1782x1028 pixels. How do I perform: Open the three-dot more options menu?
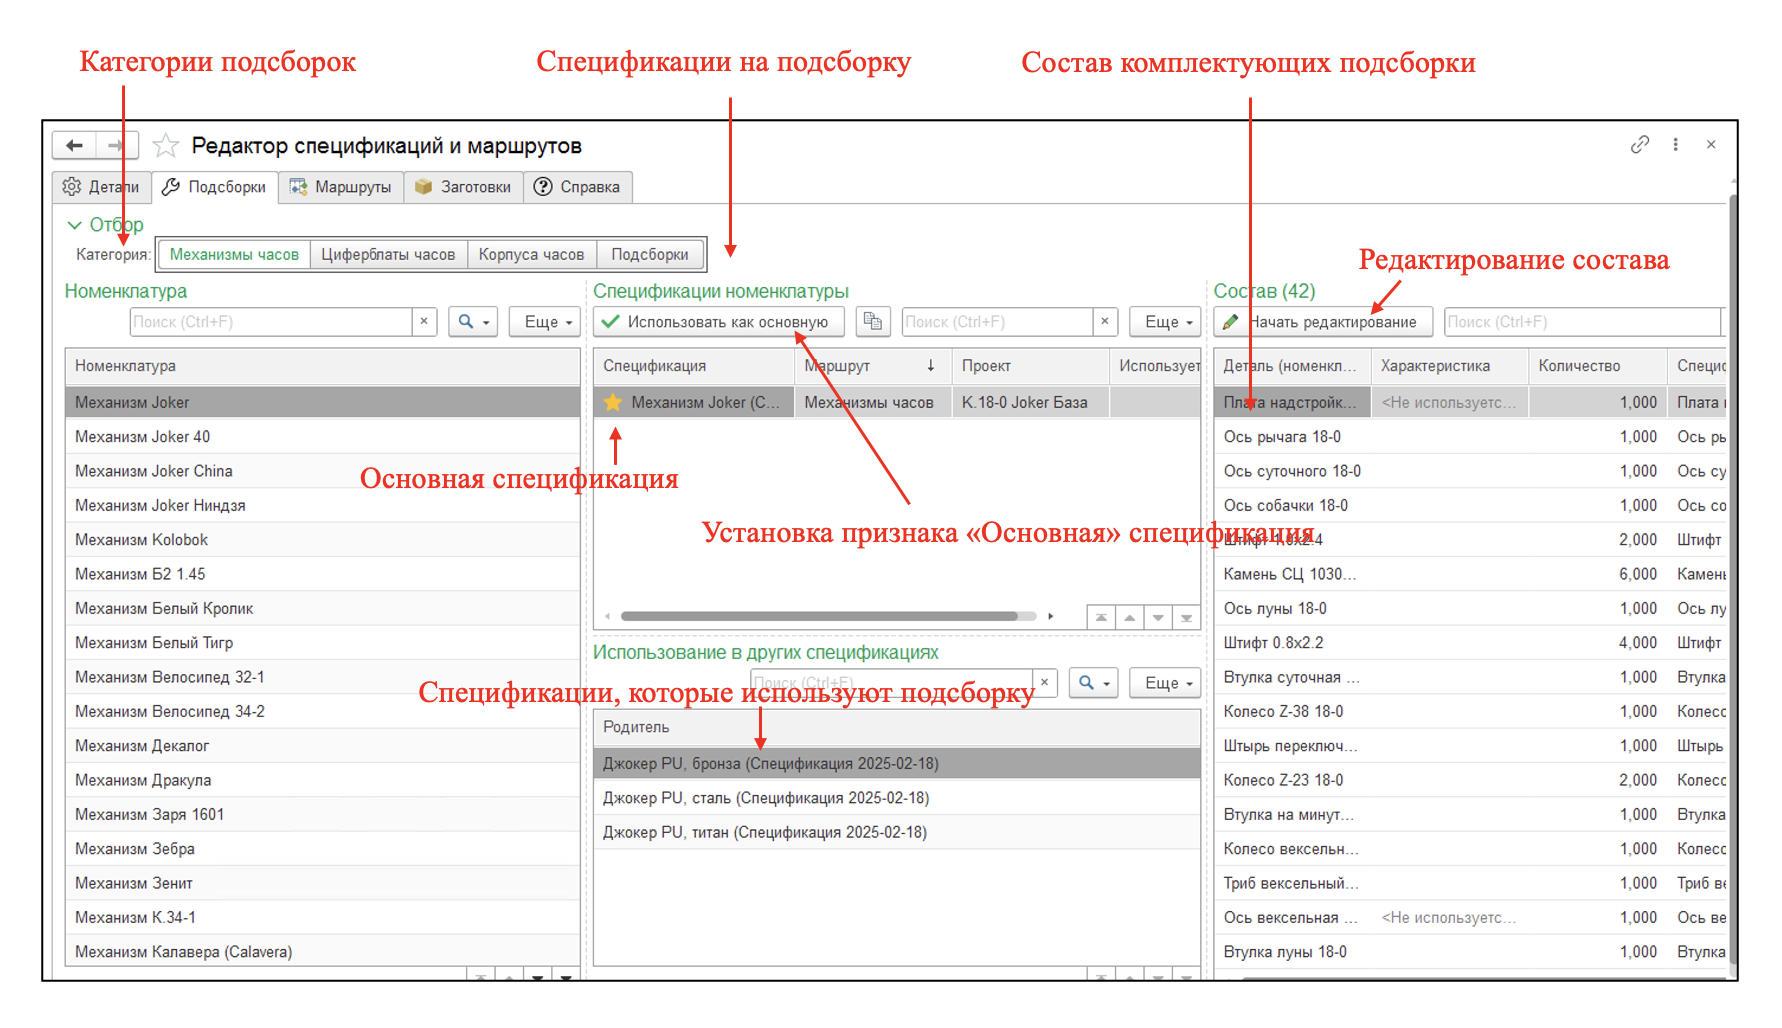1675,145
